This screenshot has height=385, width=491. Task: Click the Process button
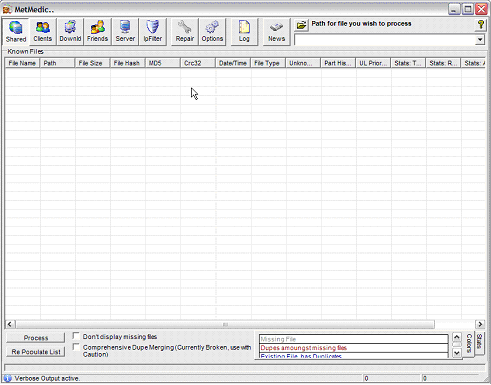(36, 338)
